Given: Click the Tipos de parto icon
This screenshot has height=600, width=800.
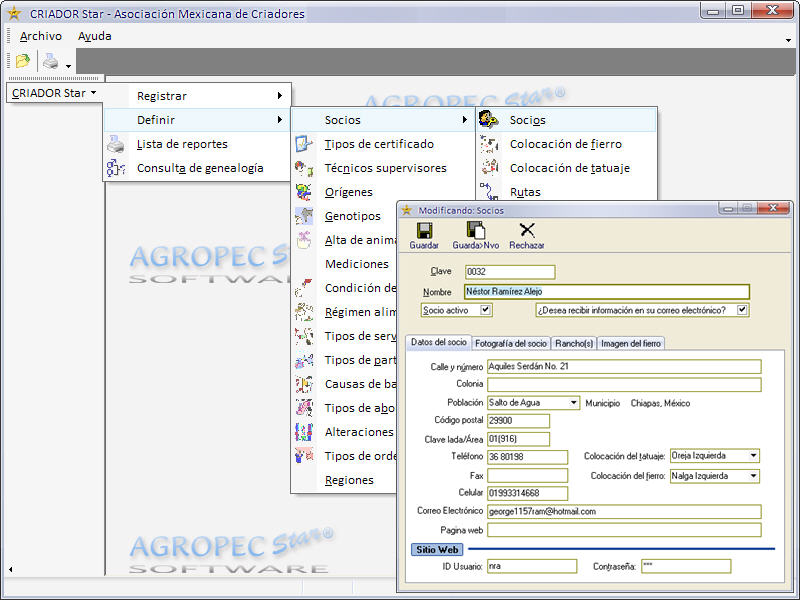Looking at the screenshot, I should click(304, 360).
